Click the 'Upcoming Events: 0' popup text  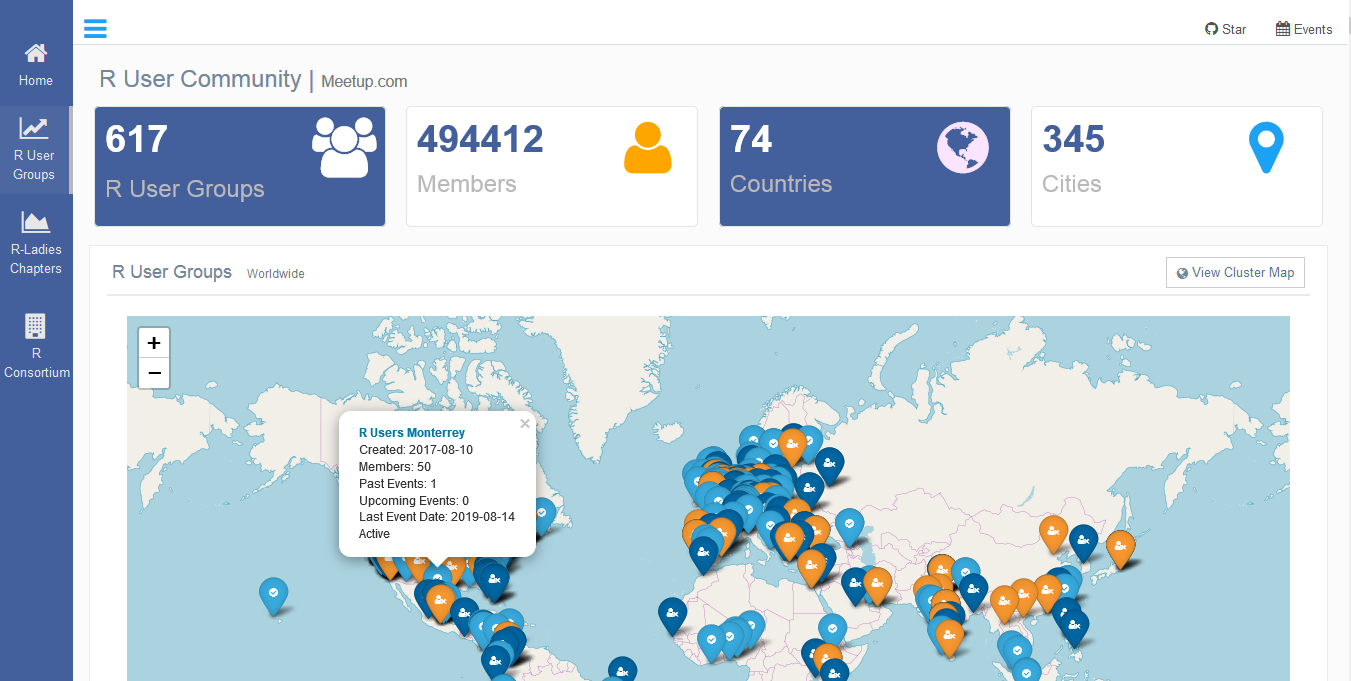[x=414, y=500]
